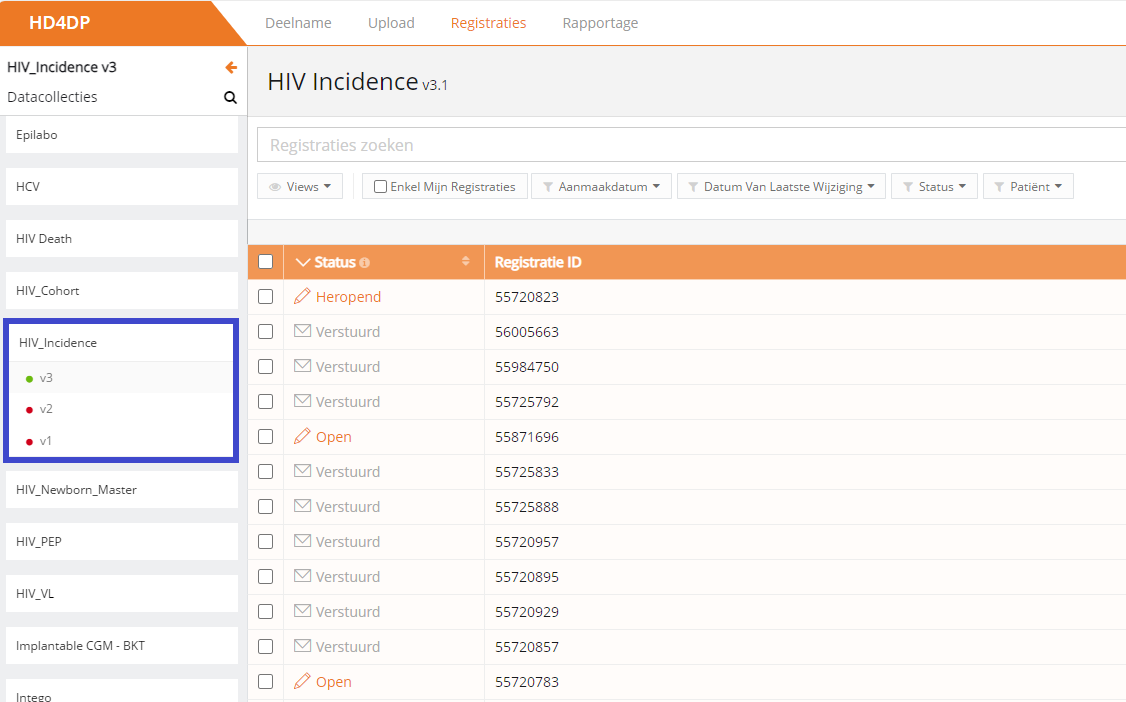Enable Enkel Mijn Registraties checkbox

click(x=380, y=187)
